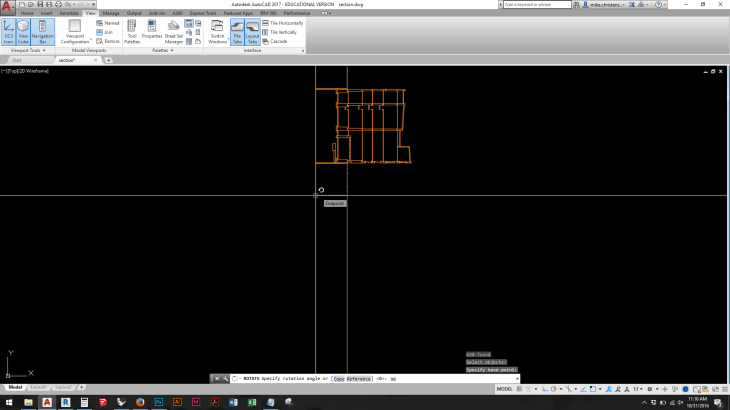Viewport: 730px width, 410px height.
Task: Open Excel from the Windows taskbar
Action: [x=253, y=402]
